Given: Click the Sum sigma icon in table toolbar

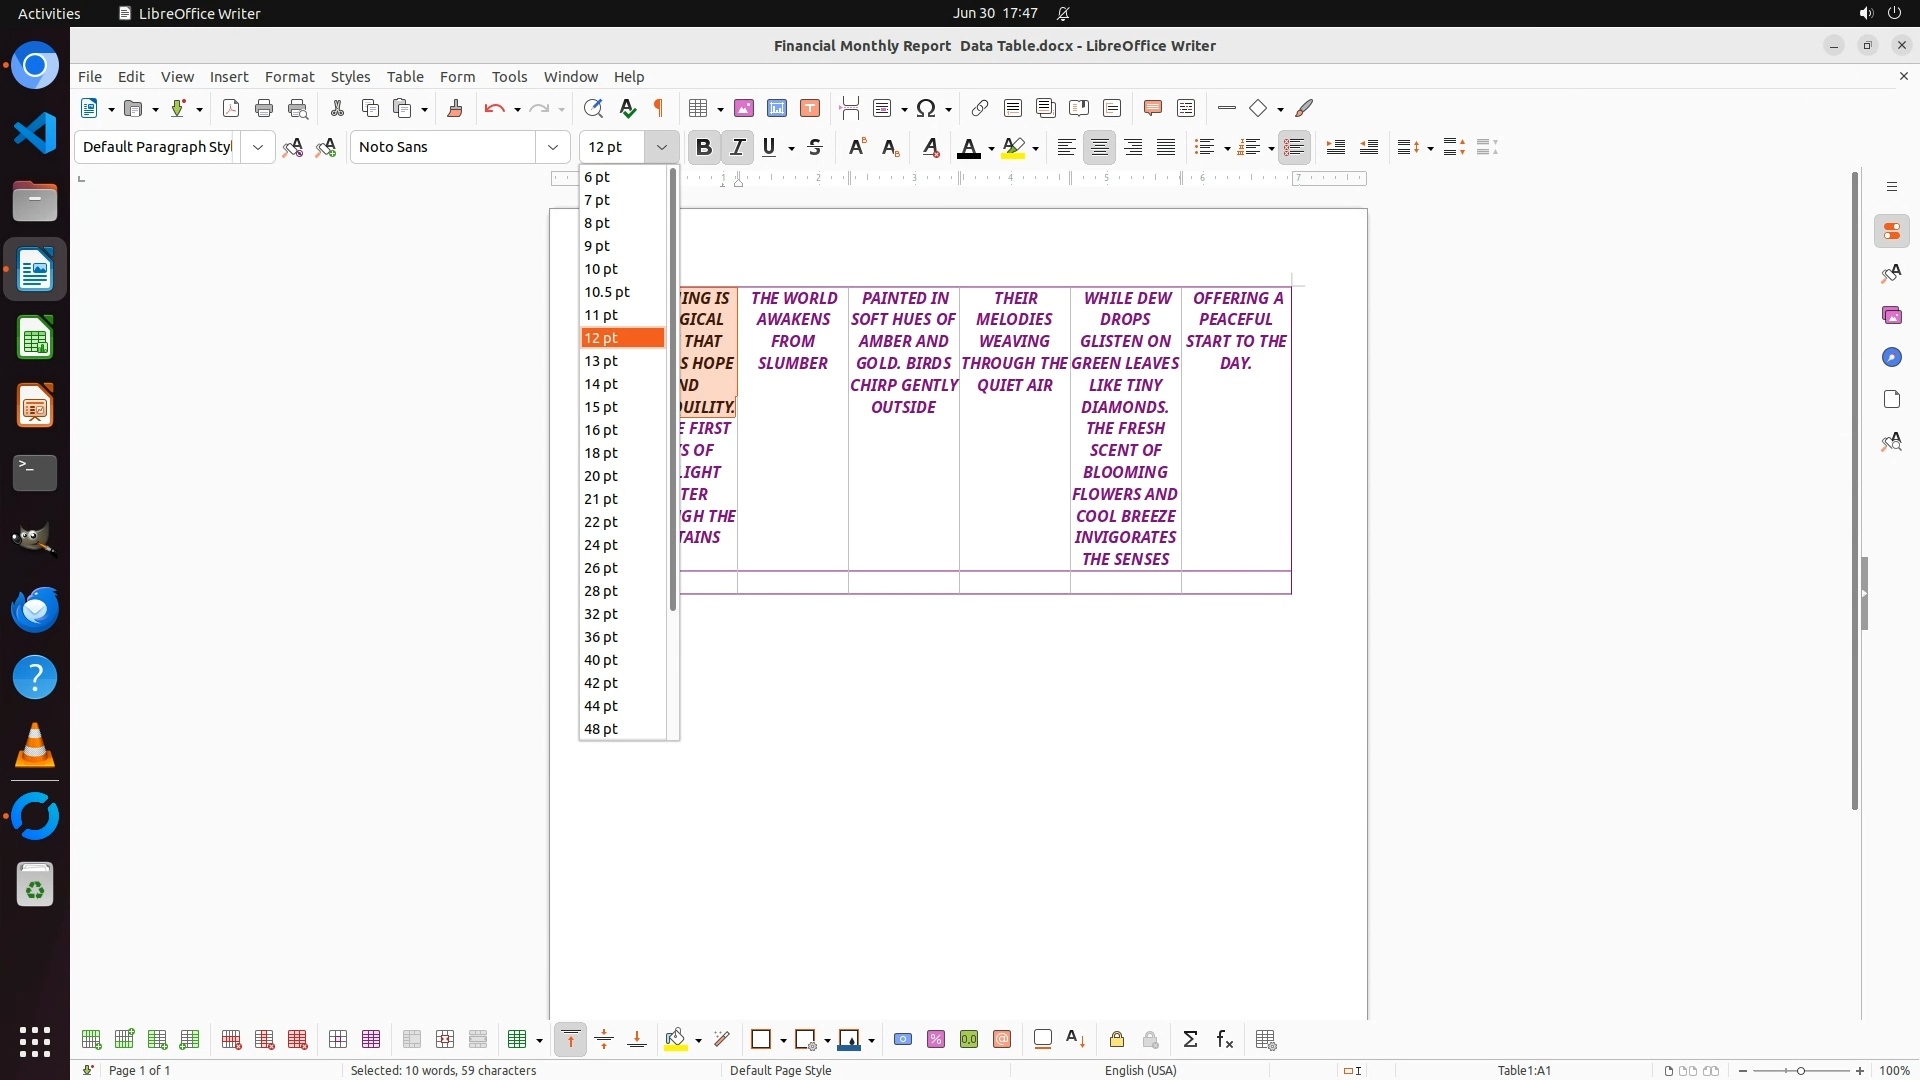Looking at the screenshot, I should [1190, 1040].
